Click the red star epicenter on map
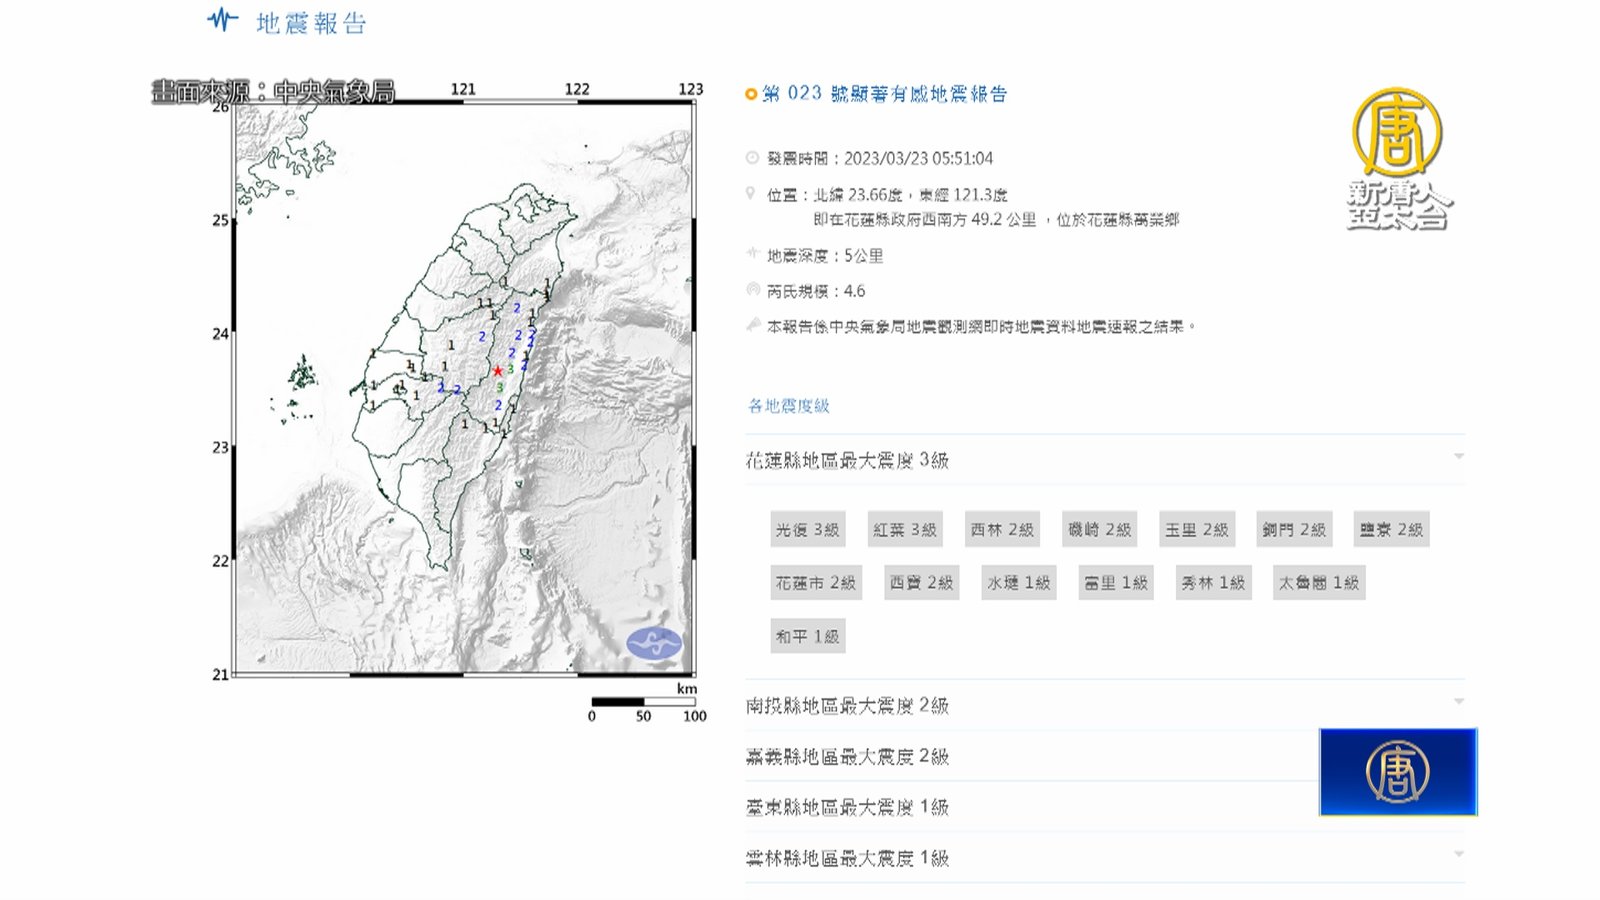Viewport: 1600px width, 900px height. click(497, 371)
